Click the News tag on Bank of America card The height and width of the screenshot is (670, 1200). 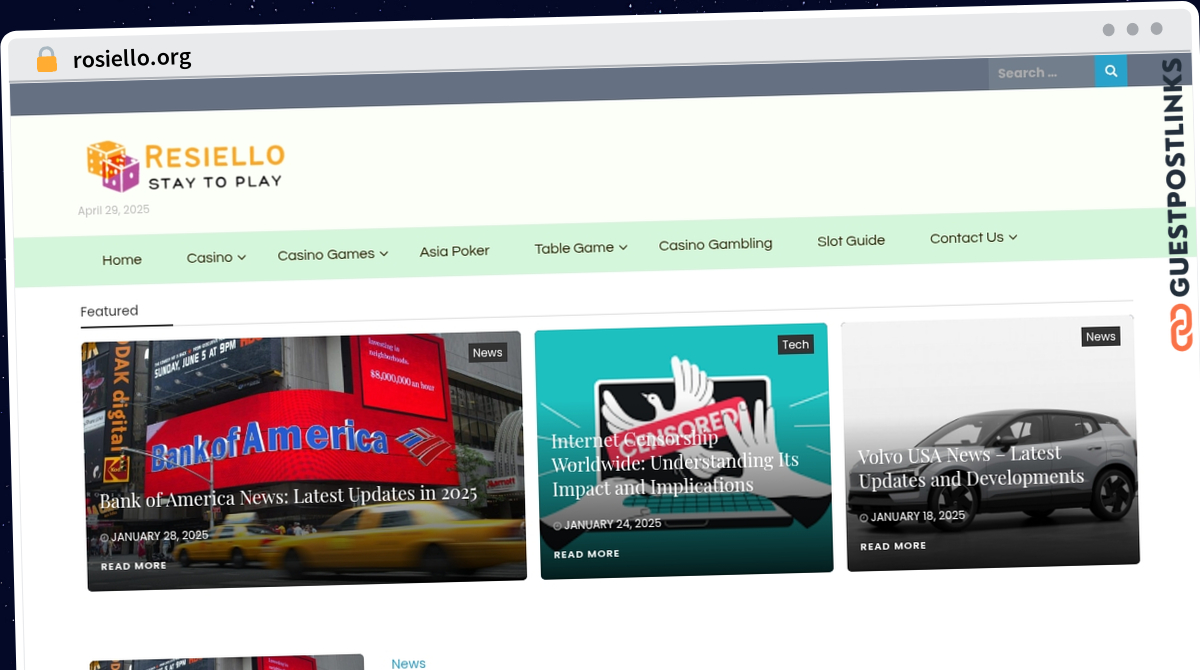pyautogui.click(x=488, y=352)
